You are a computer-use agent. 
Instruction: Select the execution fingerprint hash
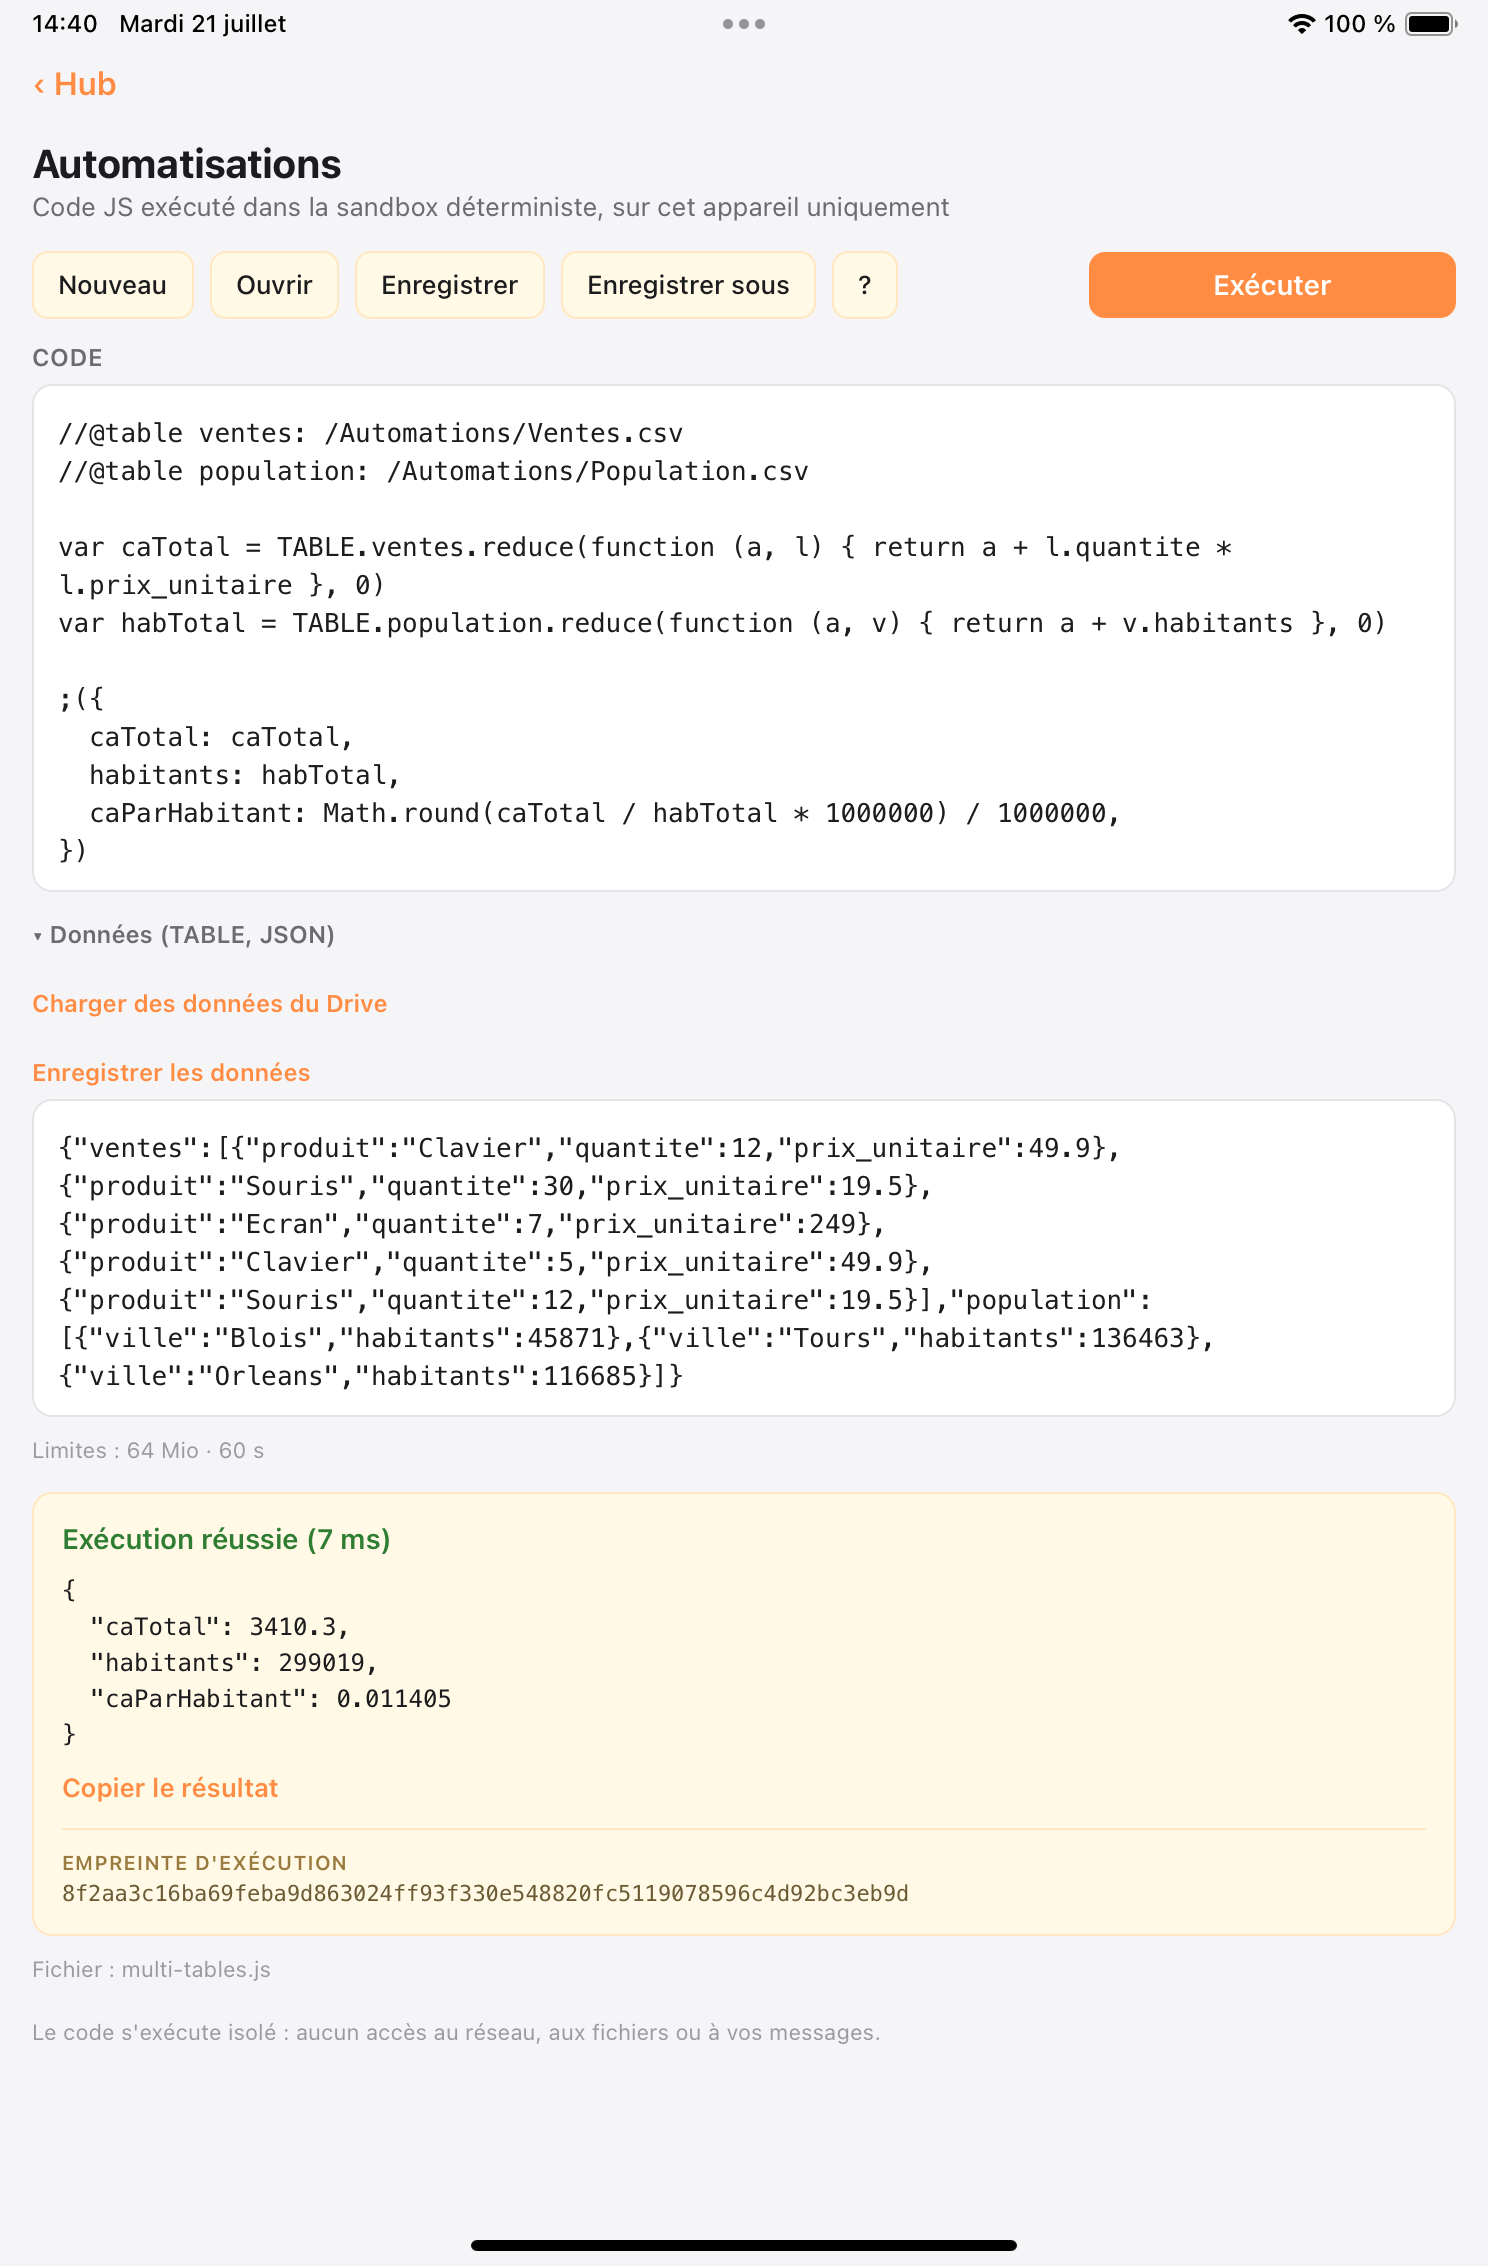click(x=485, y=1893)
